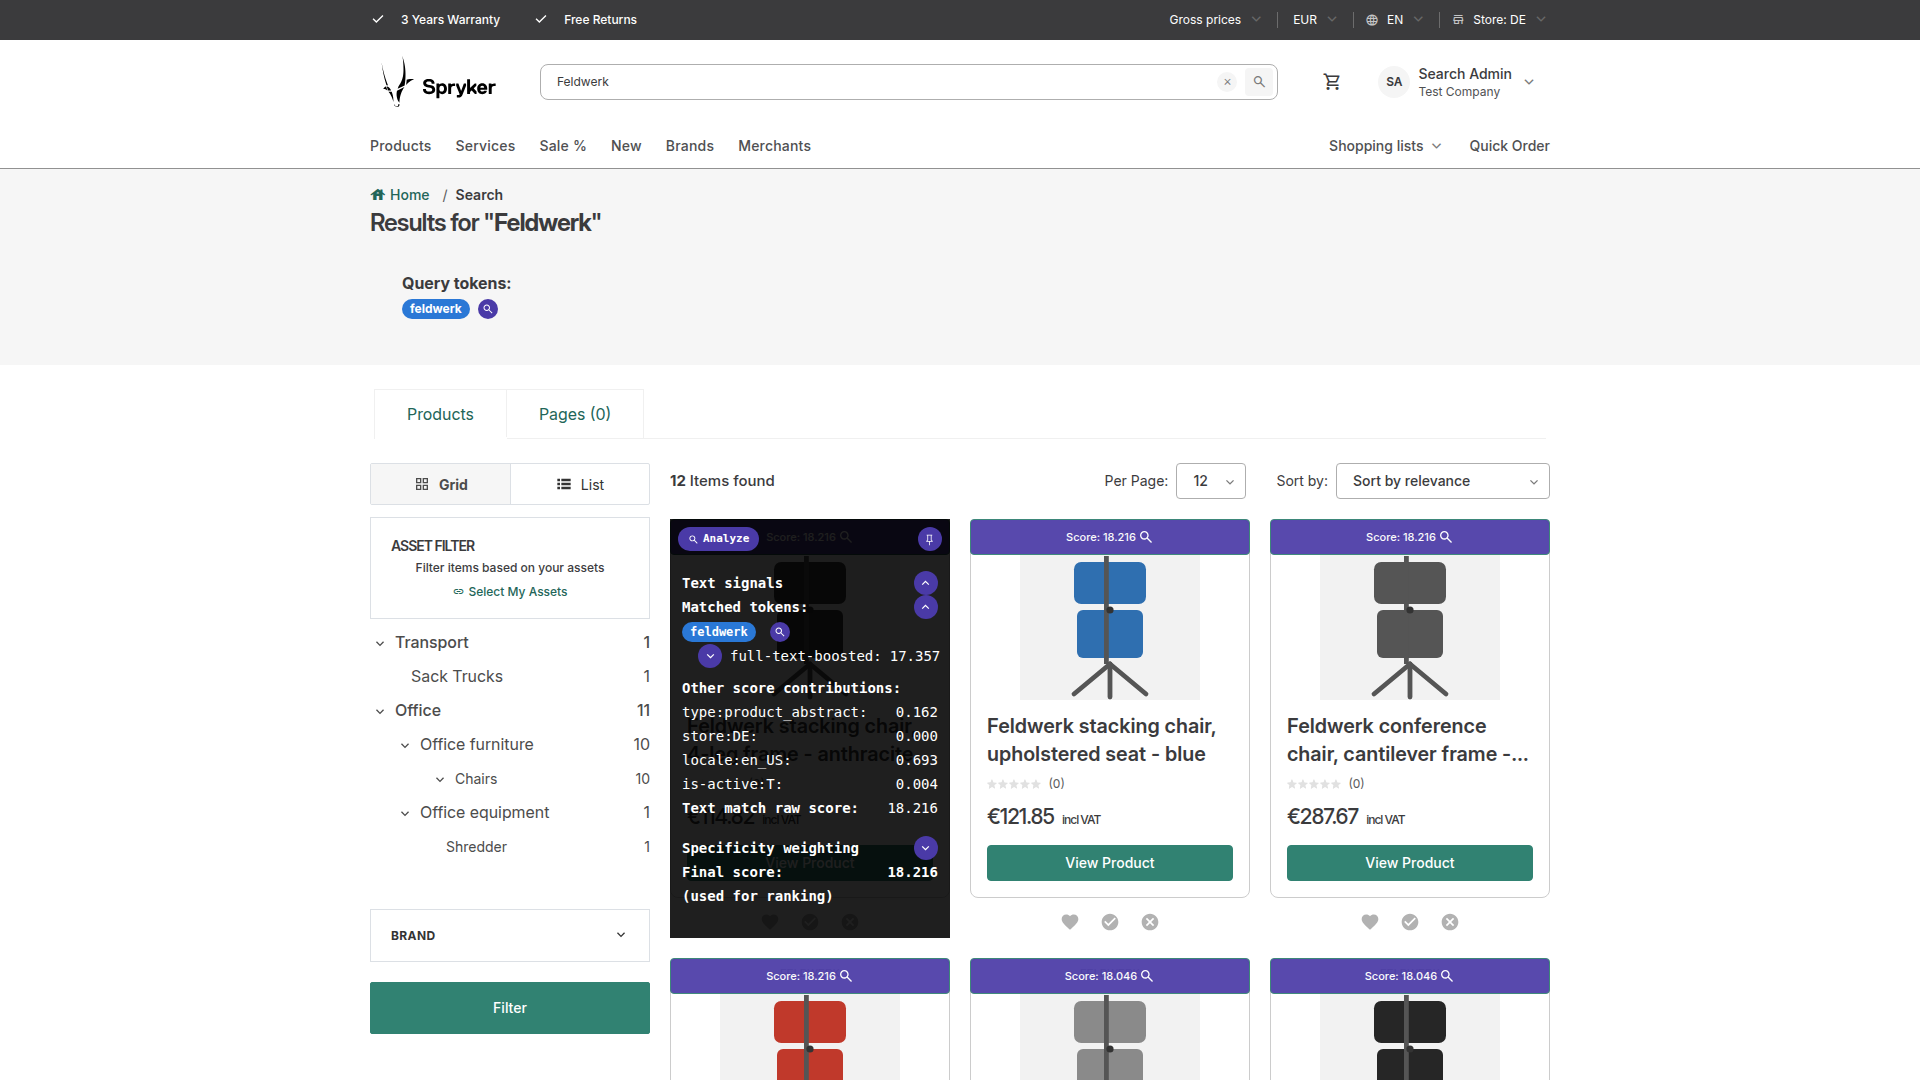Click the Spryker logo

tap(438, 82)
